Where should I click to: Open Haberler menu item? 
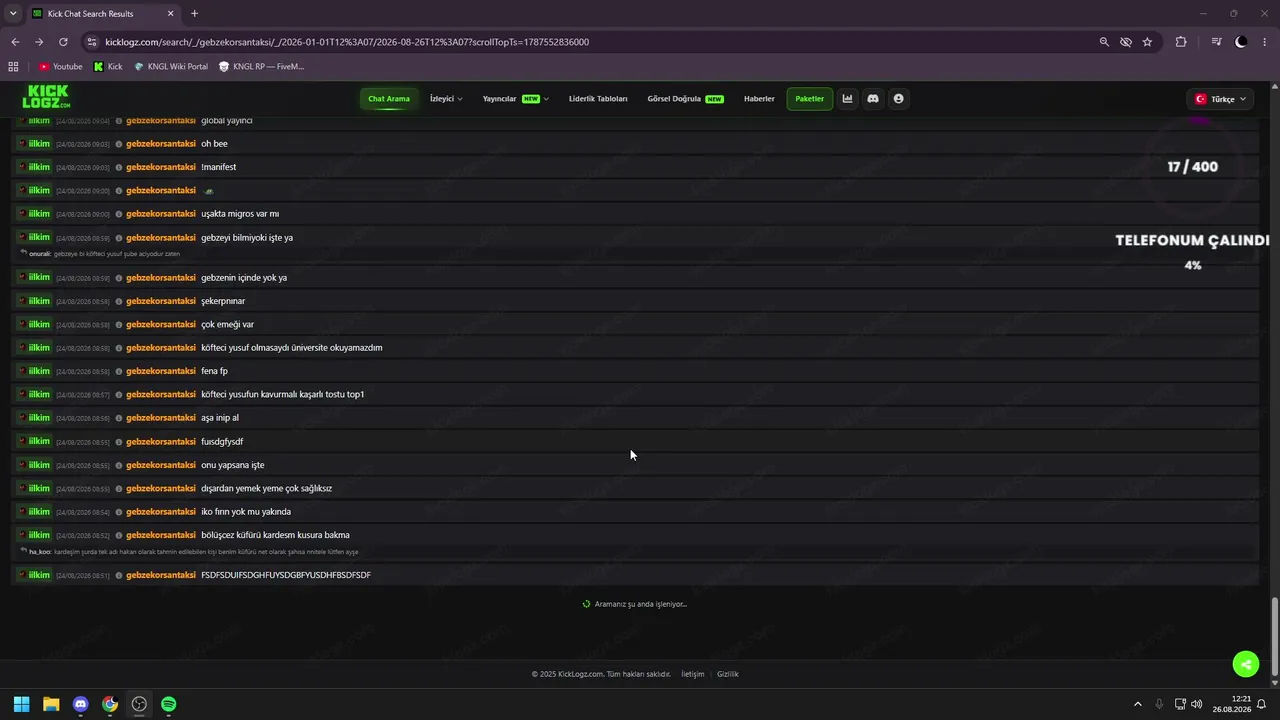point(759,99)
